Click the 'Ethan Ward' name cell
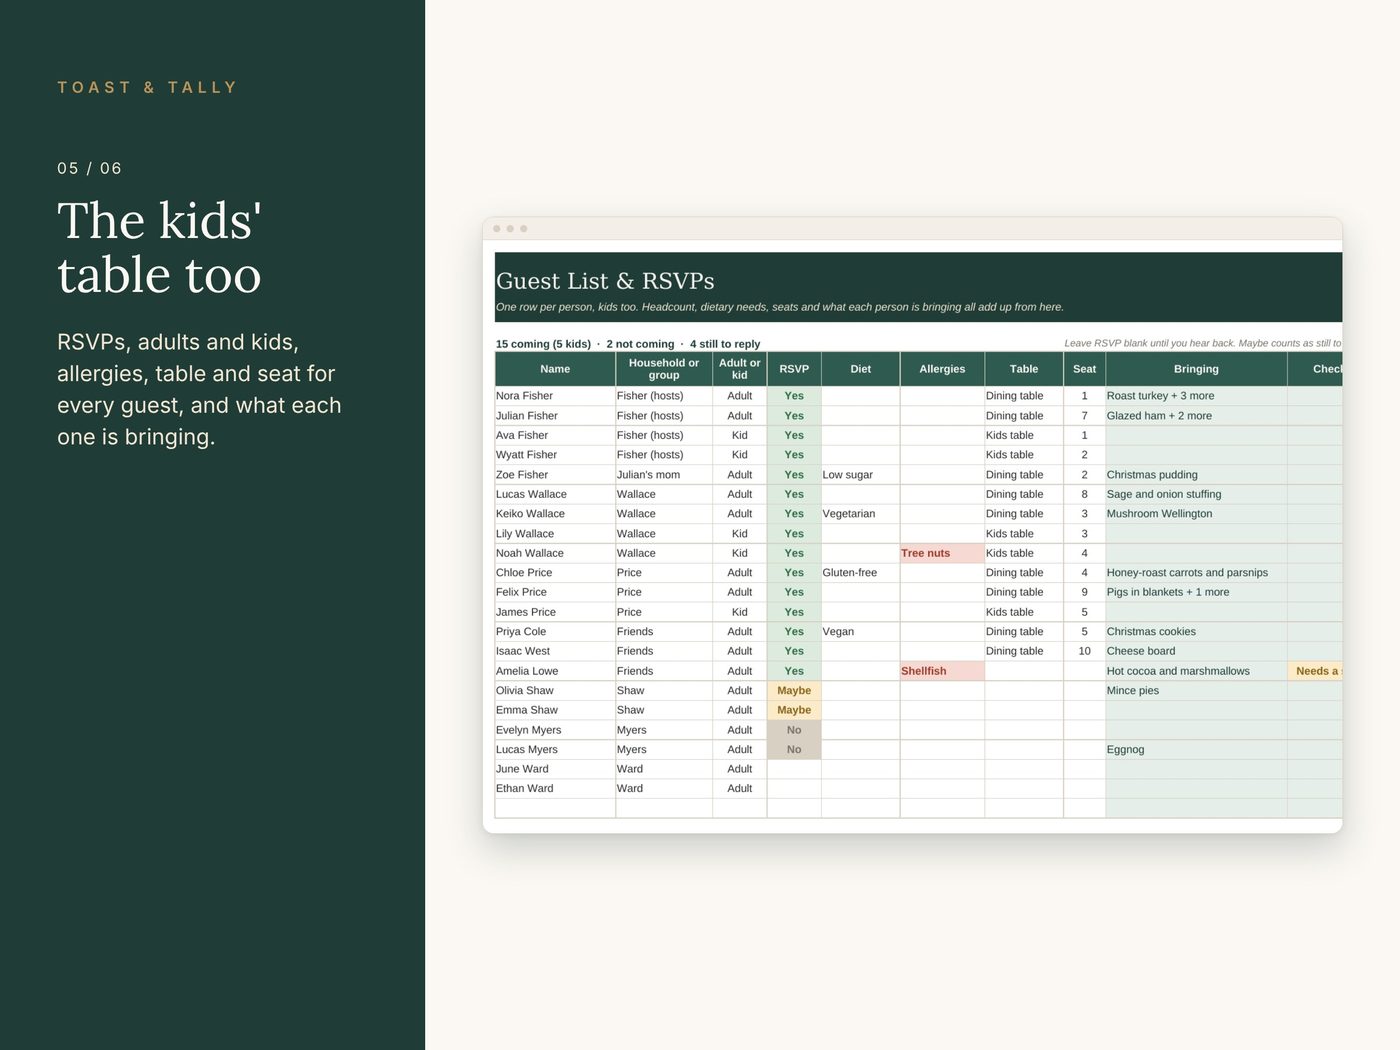The image size is (1400, 1050). pos(555,789)
